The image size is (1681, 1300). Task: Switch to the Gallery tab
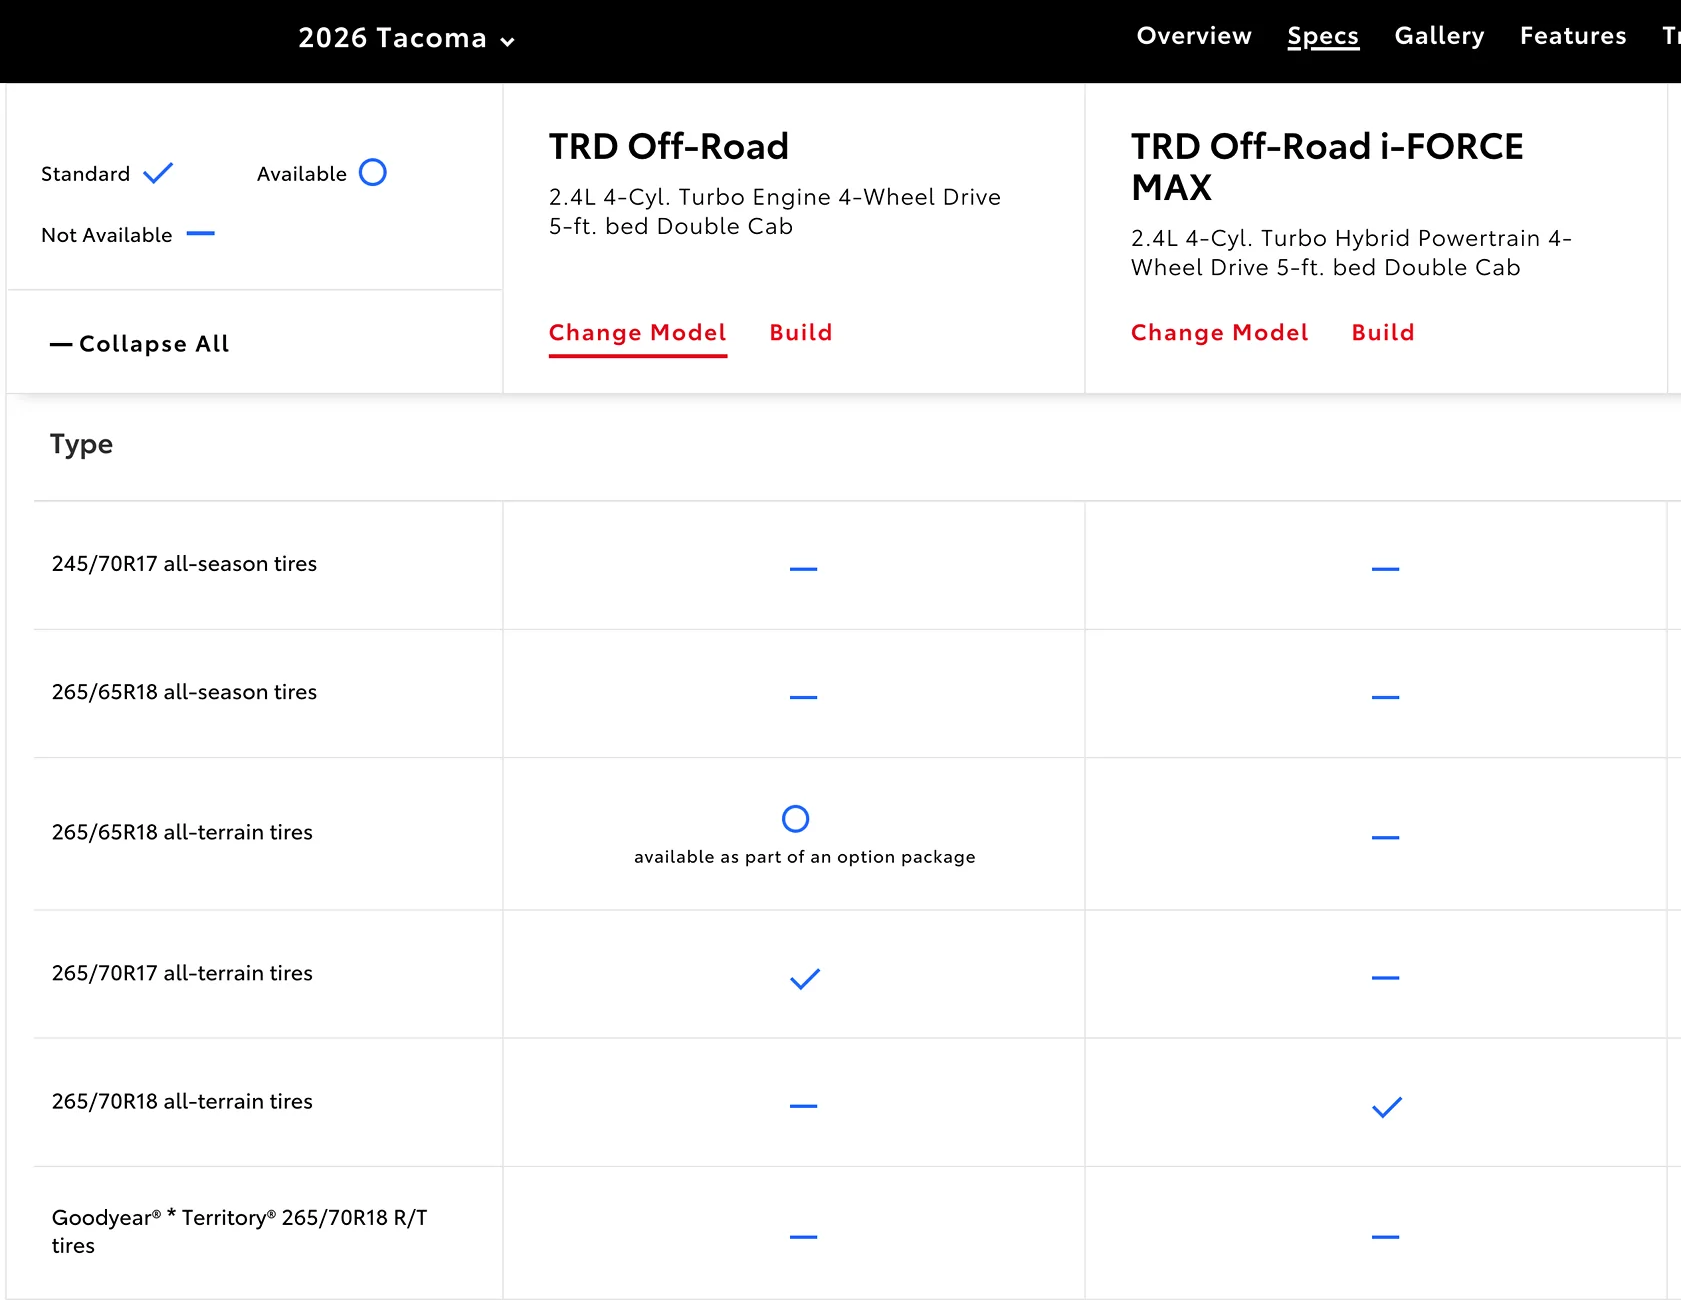pos(1439,36)
